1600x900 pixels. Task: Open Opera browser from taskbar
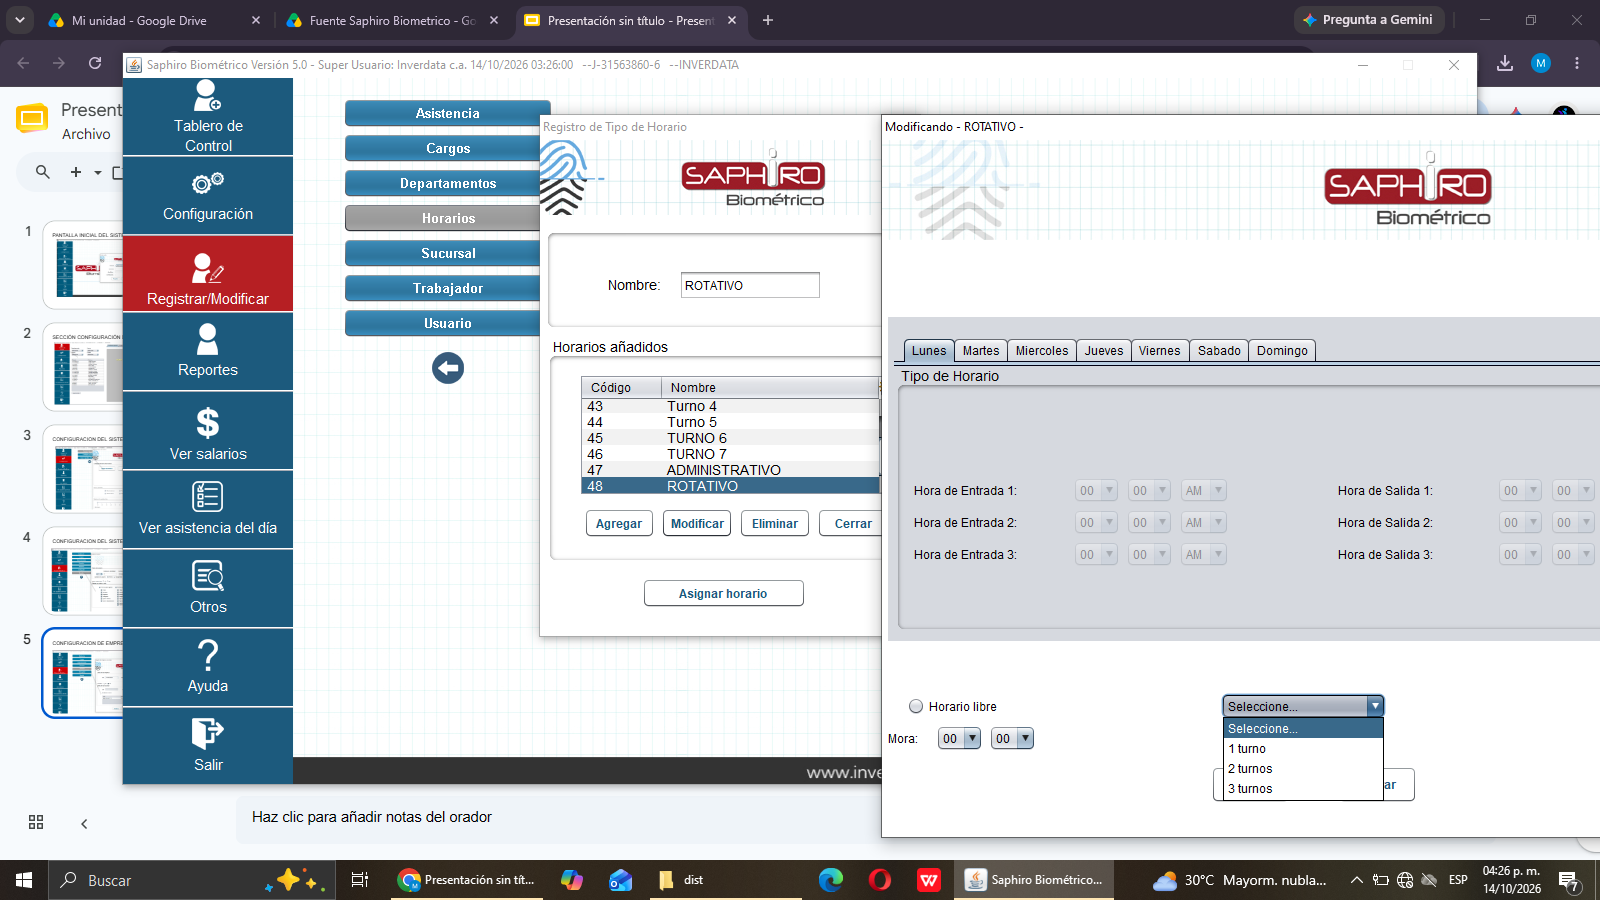click(x=880, y=880)
